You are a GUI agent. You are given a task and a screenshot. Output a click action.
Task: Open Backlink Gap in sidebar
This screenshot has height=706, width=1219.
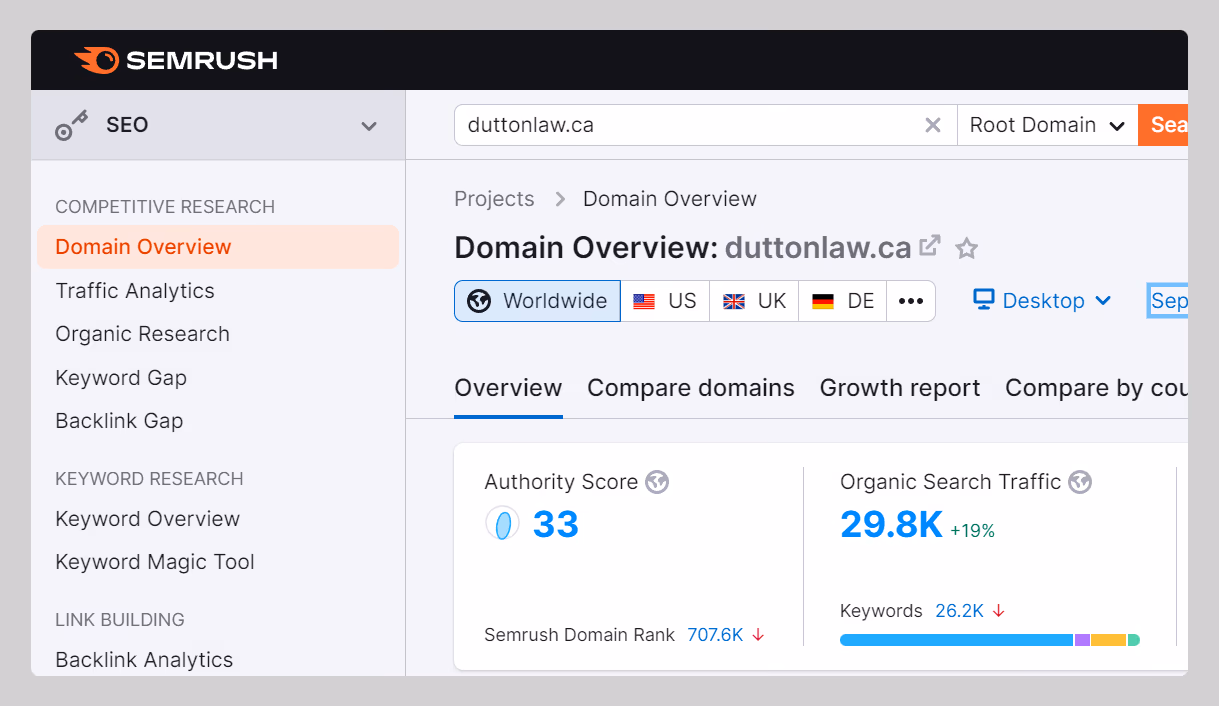[119, 421]
